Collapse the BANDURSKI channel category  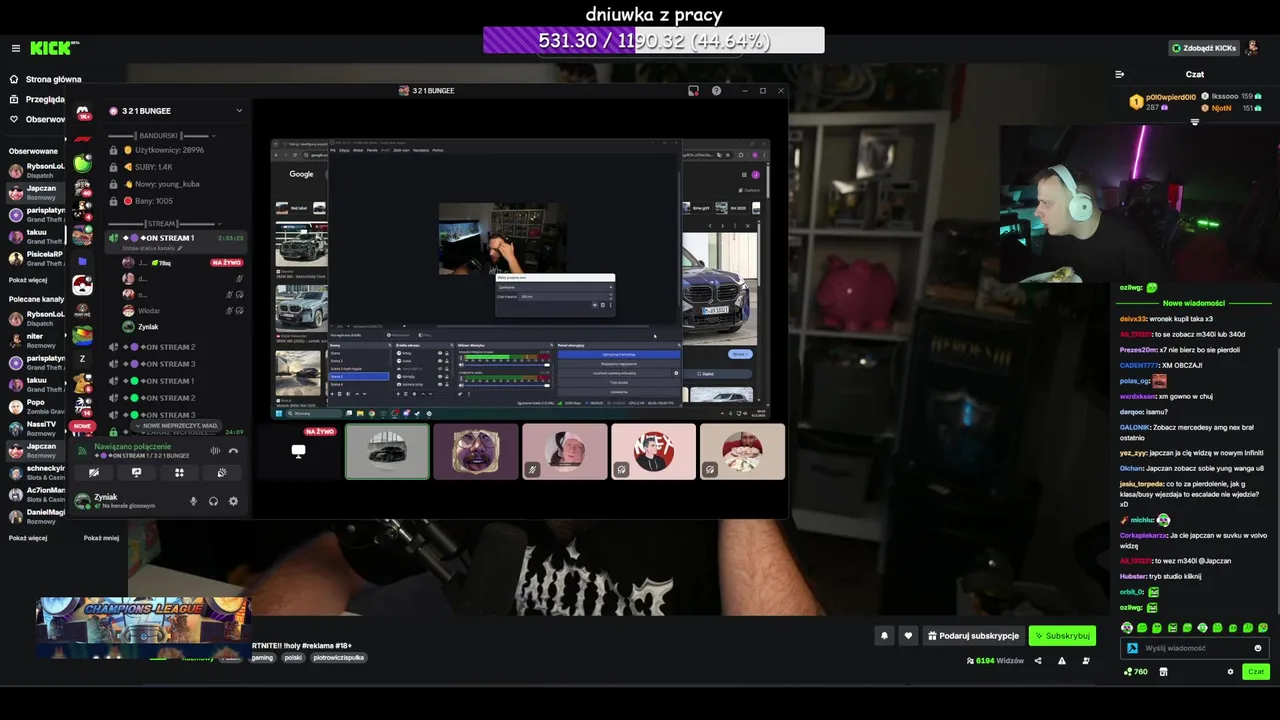click(x=159, y=135)
